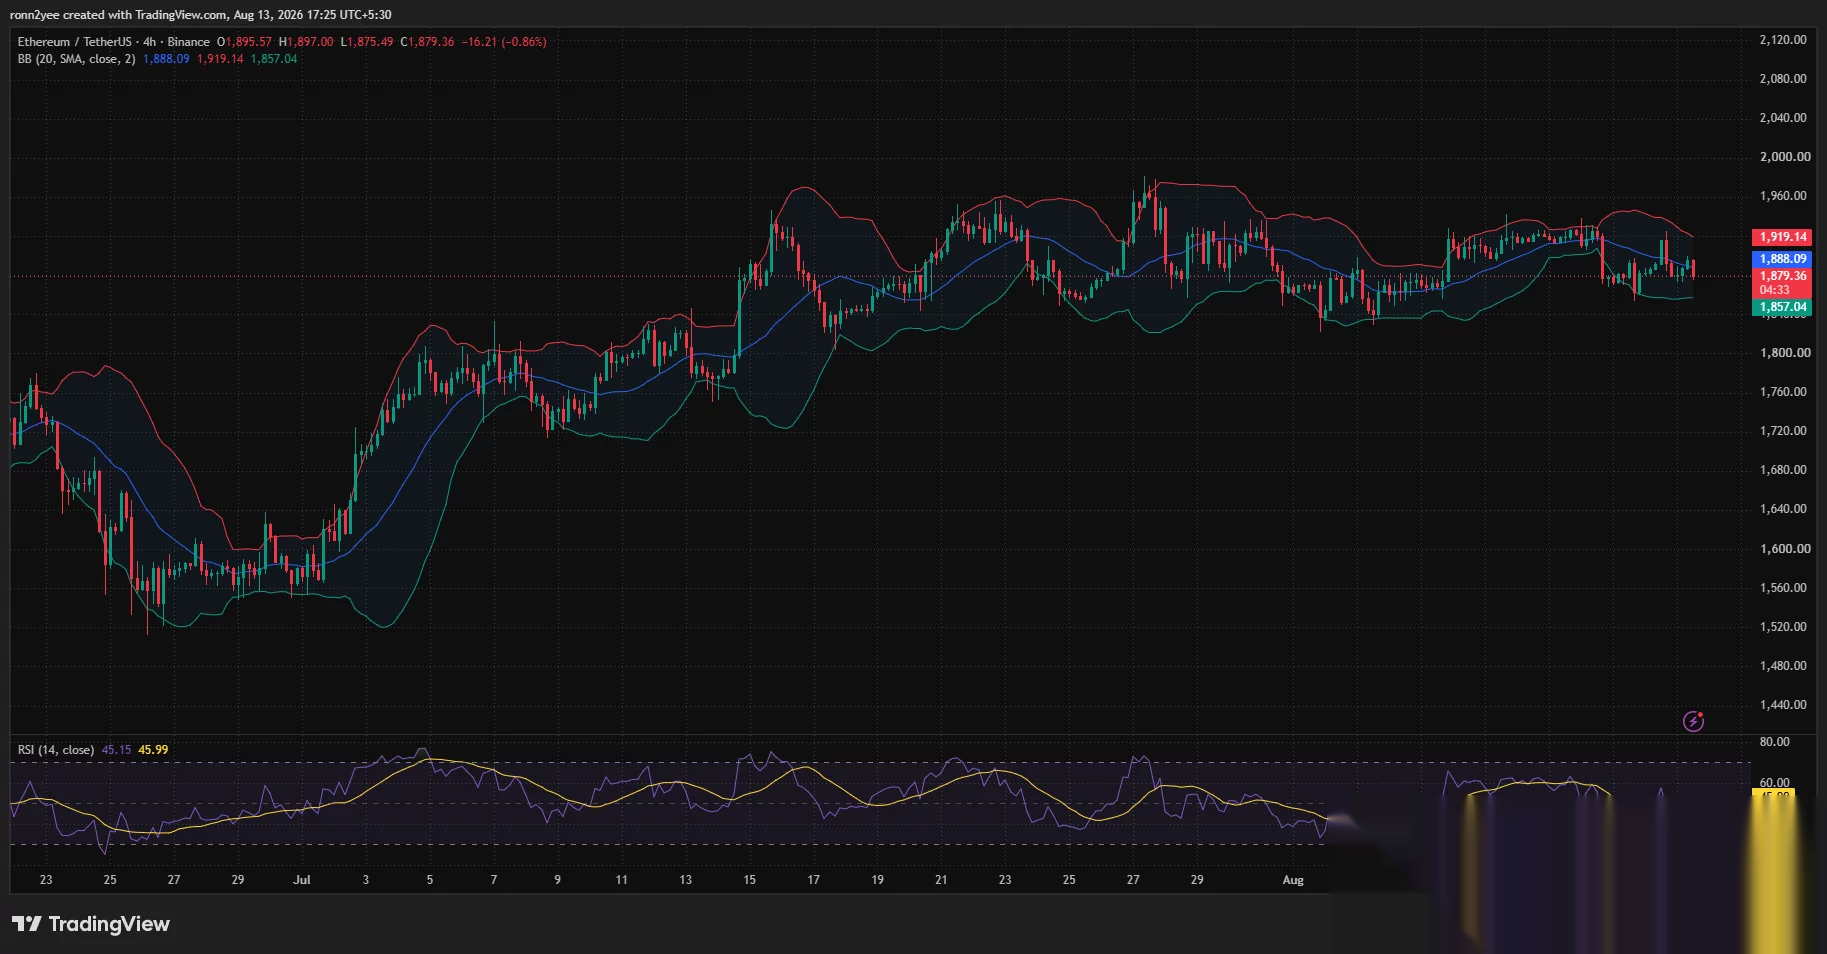1827x954 pixels.
Task: Click the 1,600.00 price axis label
Action: [1785, 549]
